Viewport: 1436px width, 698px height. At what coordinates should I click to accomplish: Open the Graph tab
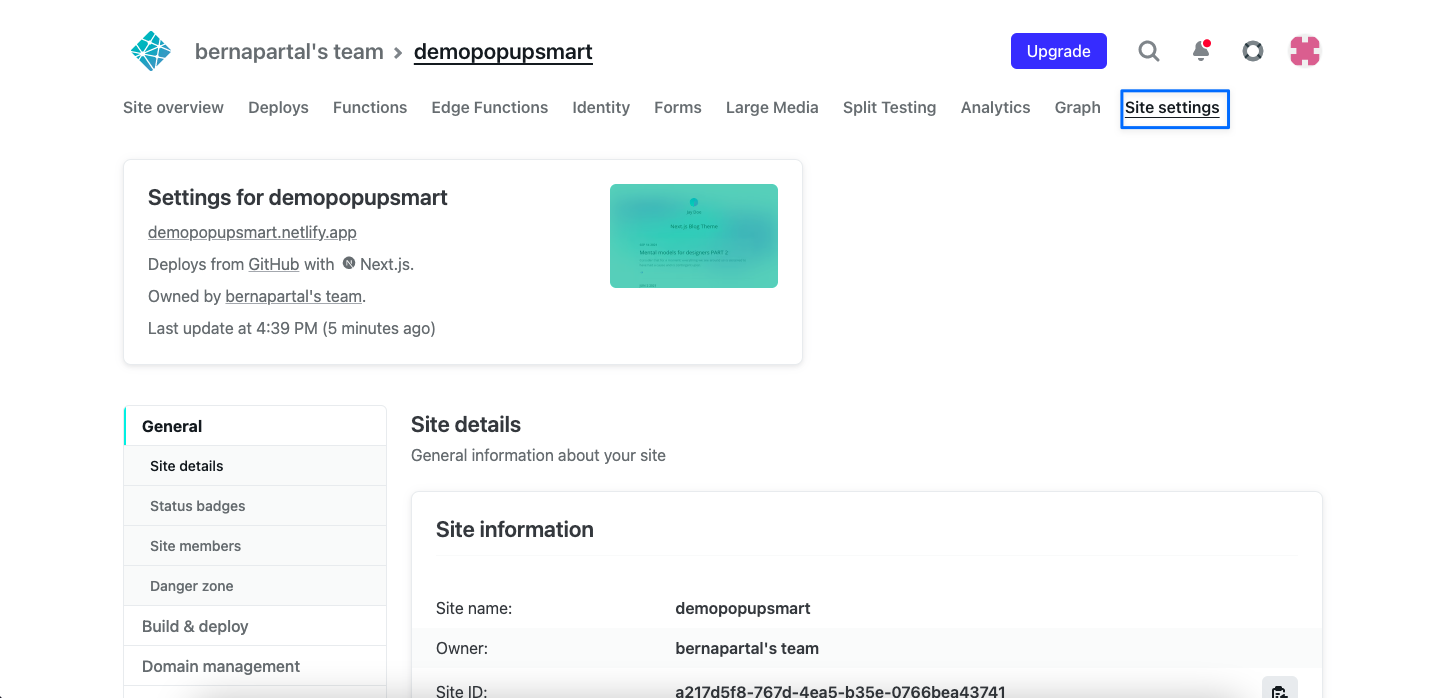coord(1077,108)
